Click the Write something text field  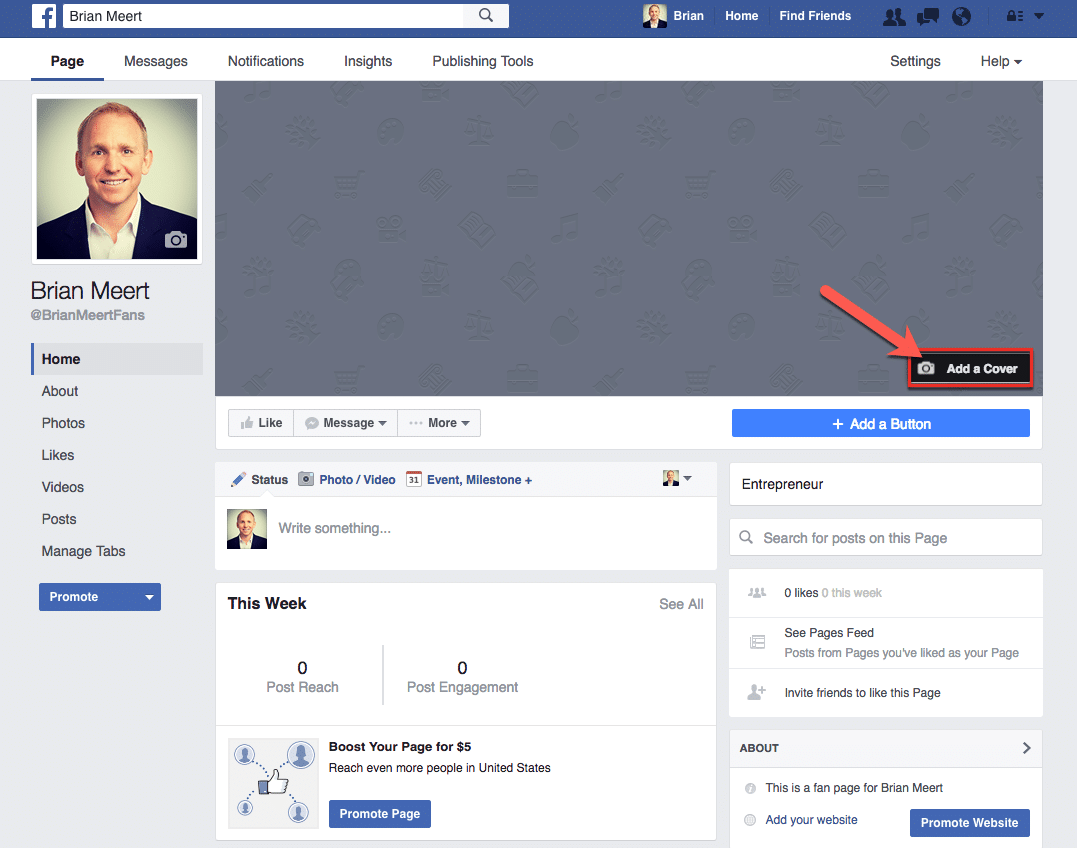pos(491,529)
